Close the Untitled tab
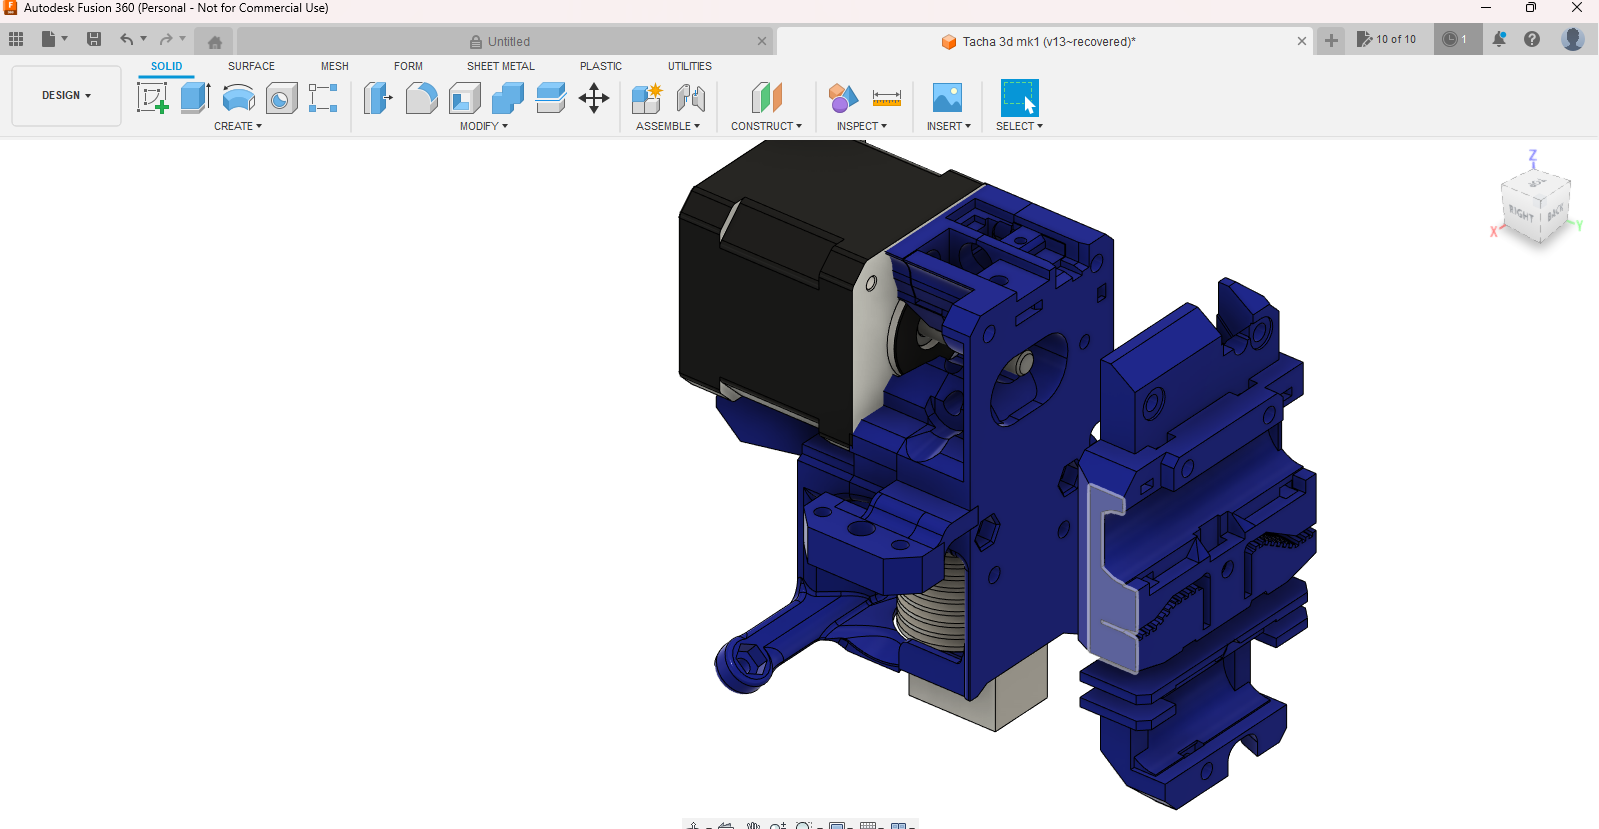This screenshot has width=1599, height=829. (x=762, y=41)
